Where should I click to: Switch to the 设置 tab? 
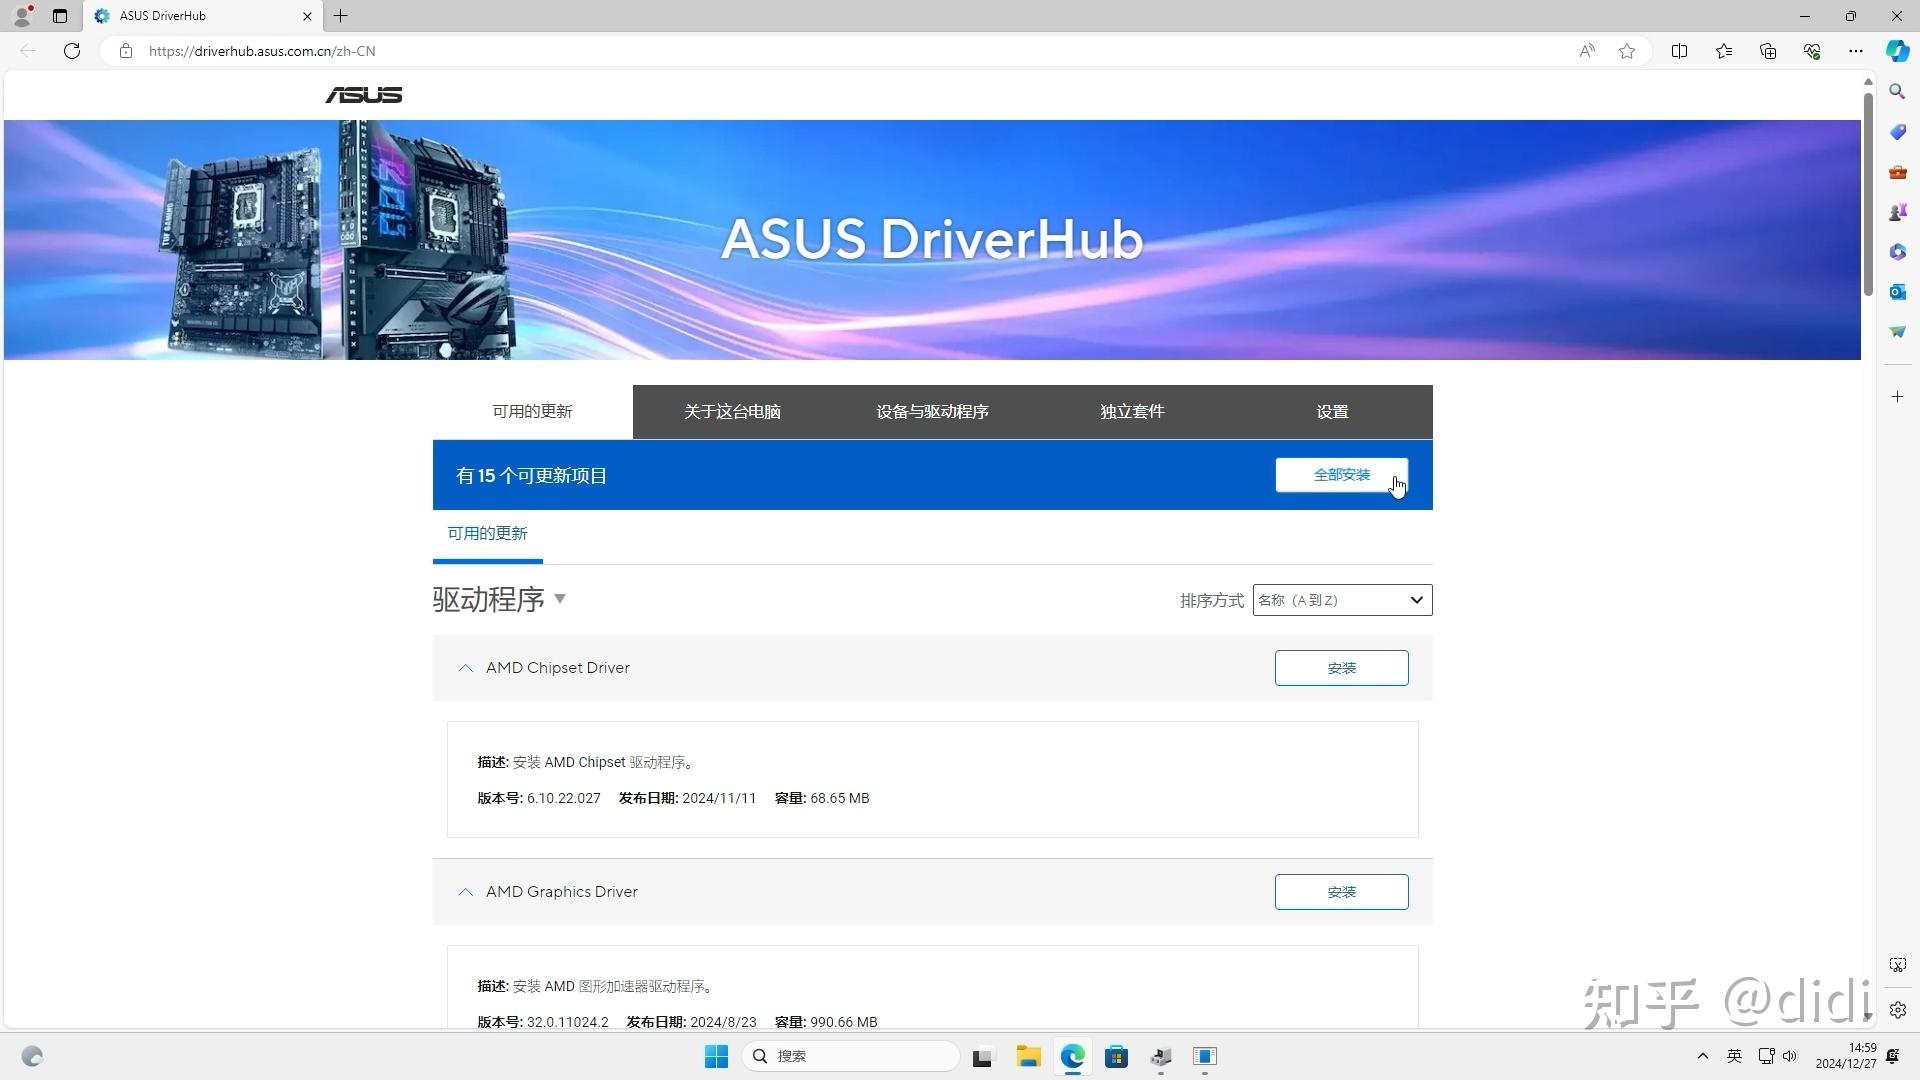pyautogui.click(x=1332, y=411)
